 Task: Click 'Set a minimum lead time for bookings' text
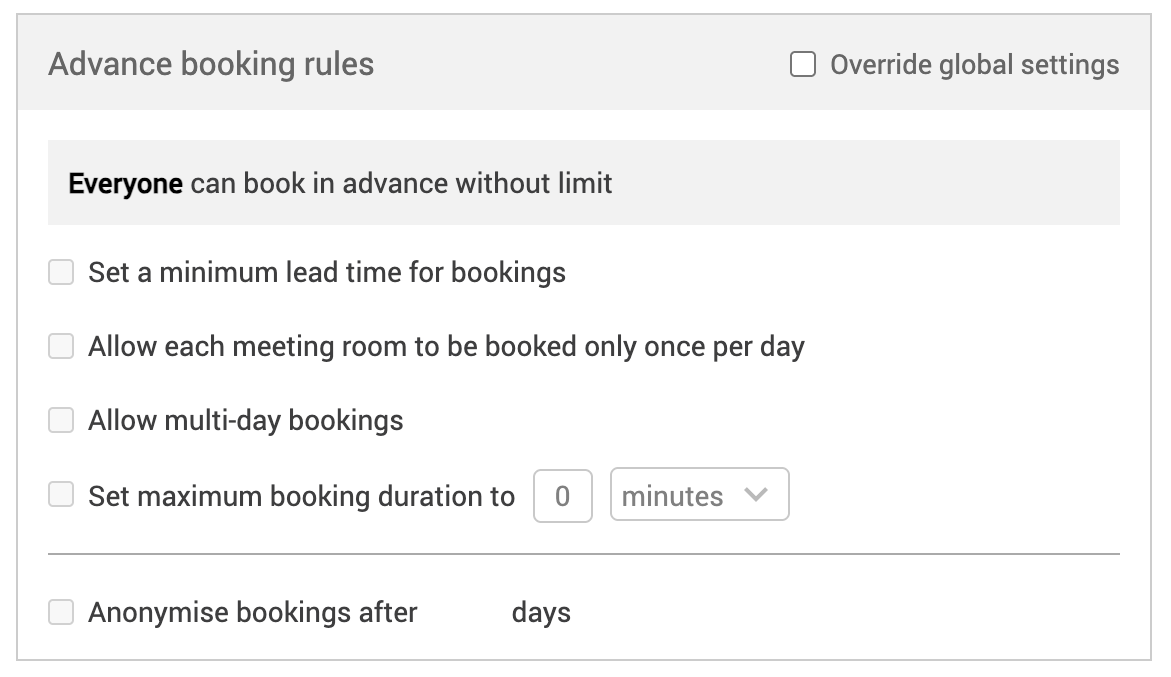coord(327,272)
